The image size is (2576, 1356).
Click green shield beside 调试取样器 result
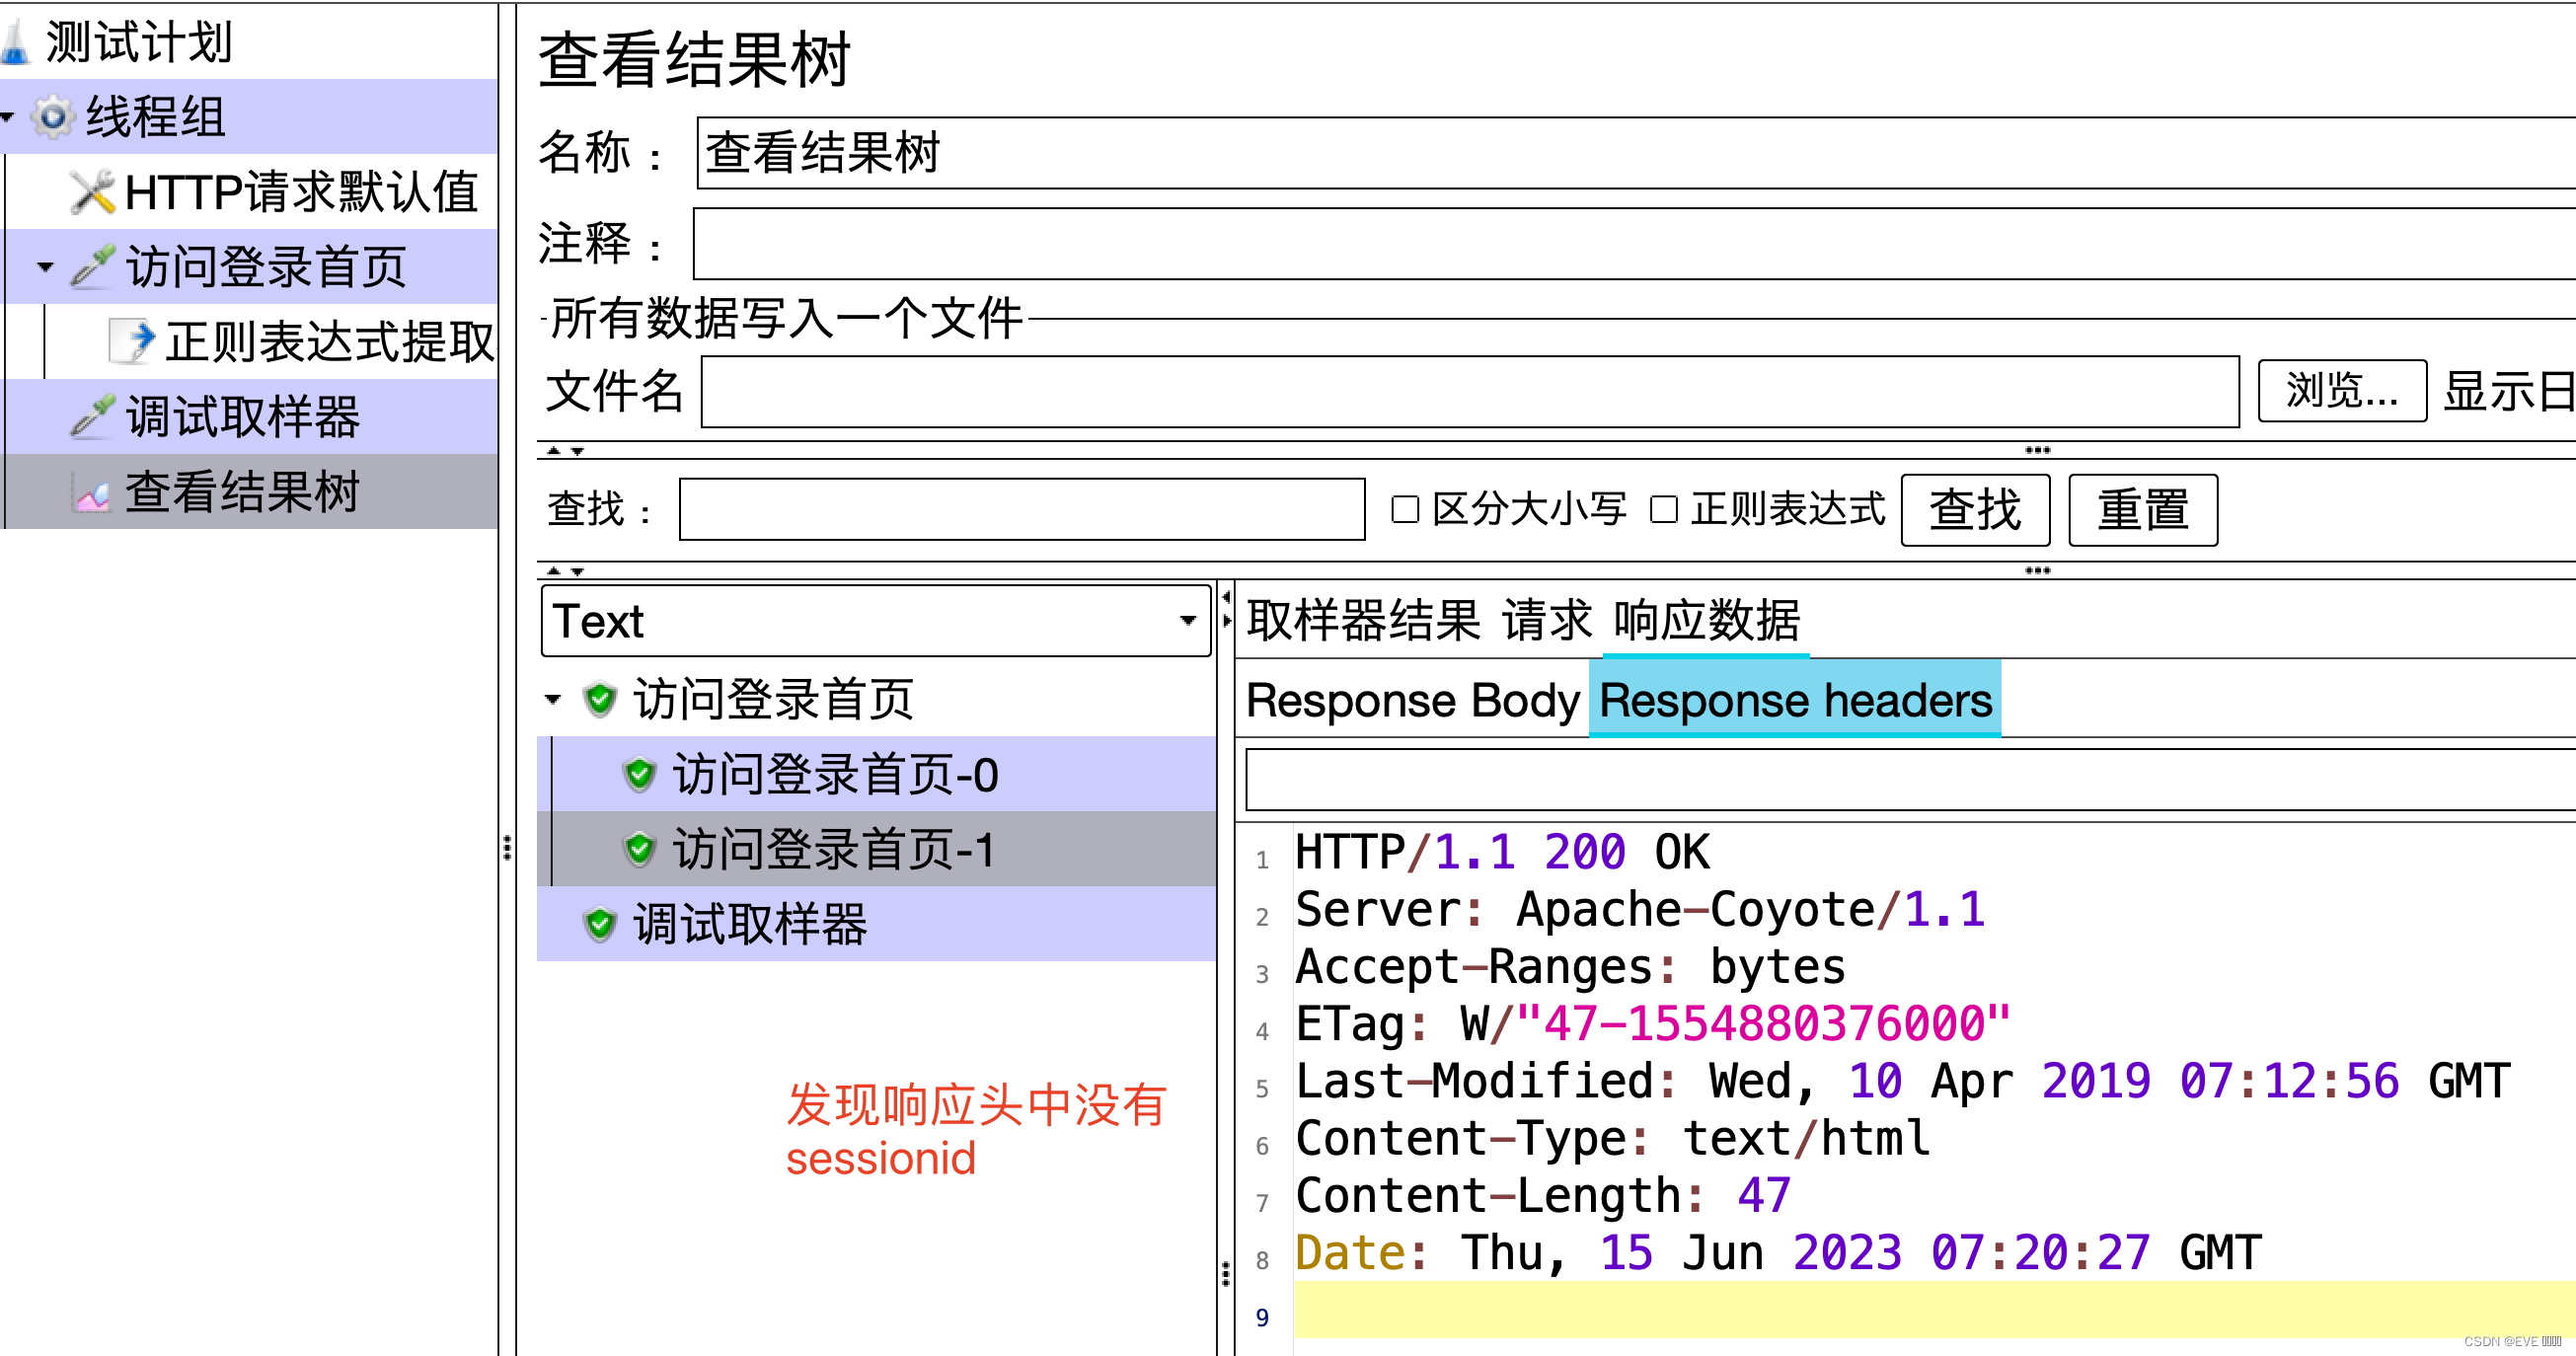600,924
